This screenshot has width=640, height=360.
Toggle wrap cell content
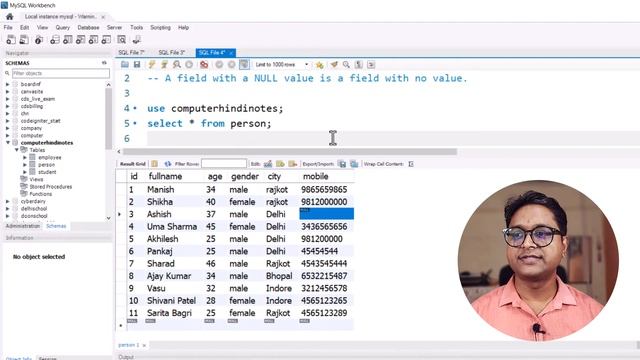point(411,164)
